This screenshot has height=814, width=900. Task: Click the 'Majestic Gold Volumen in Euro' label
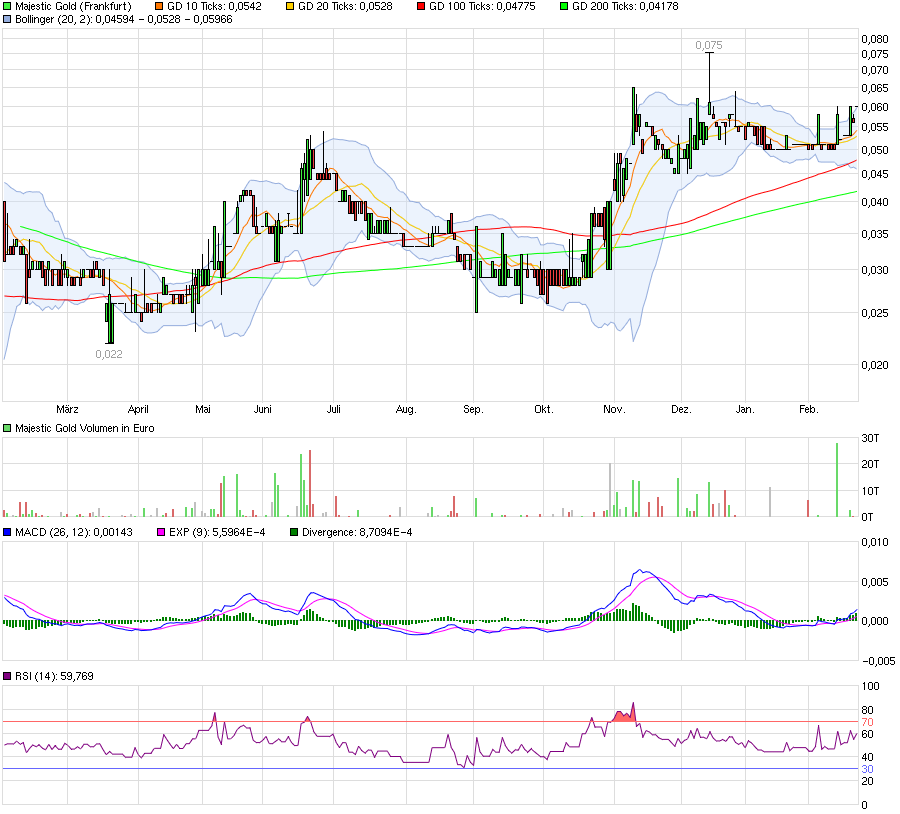point(84,428)
